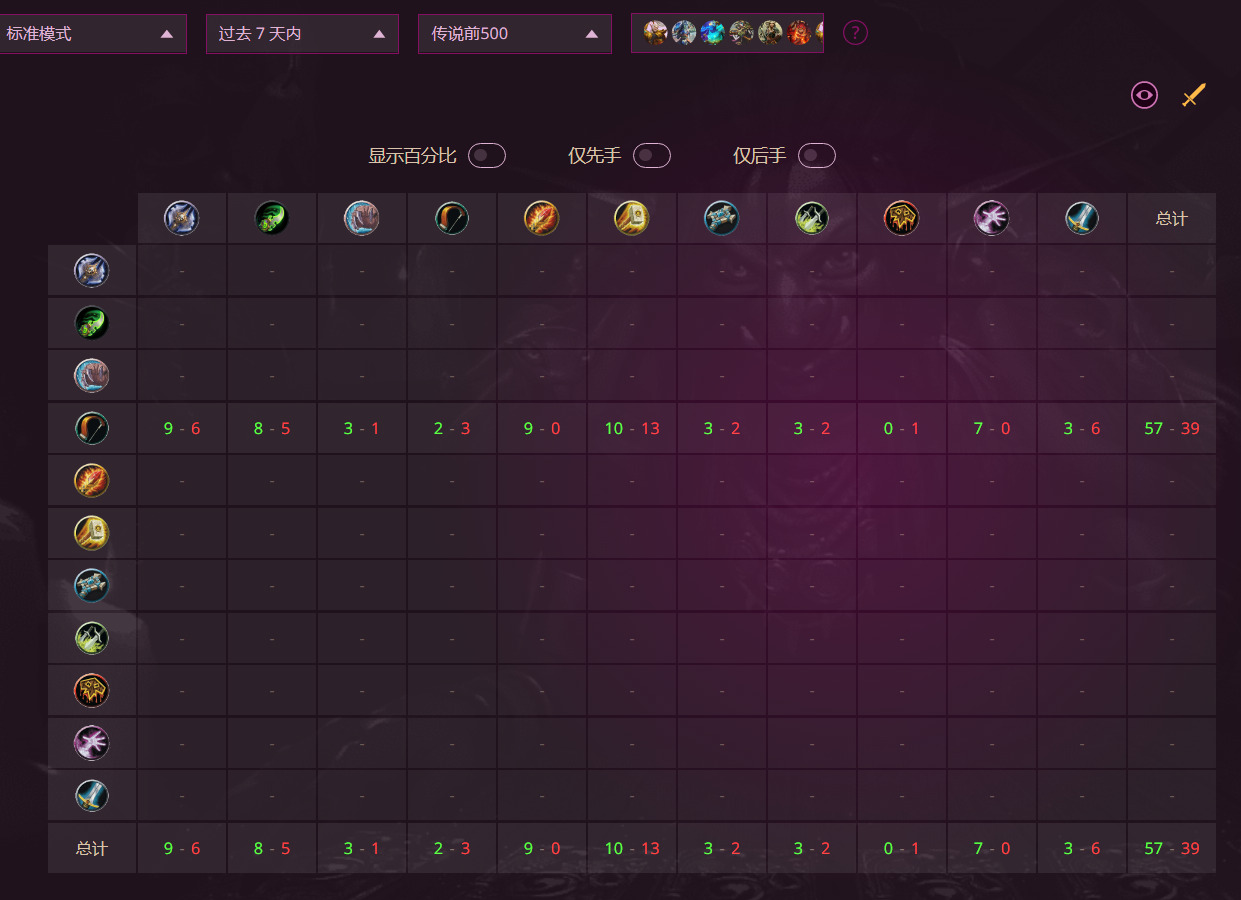This screenshot has height=900, width=1241.
Task: Click the 3 - 6 cell in Hunter row
Action: coord(1082,428)
